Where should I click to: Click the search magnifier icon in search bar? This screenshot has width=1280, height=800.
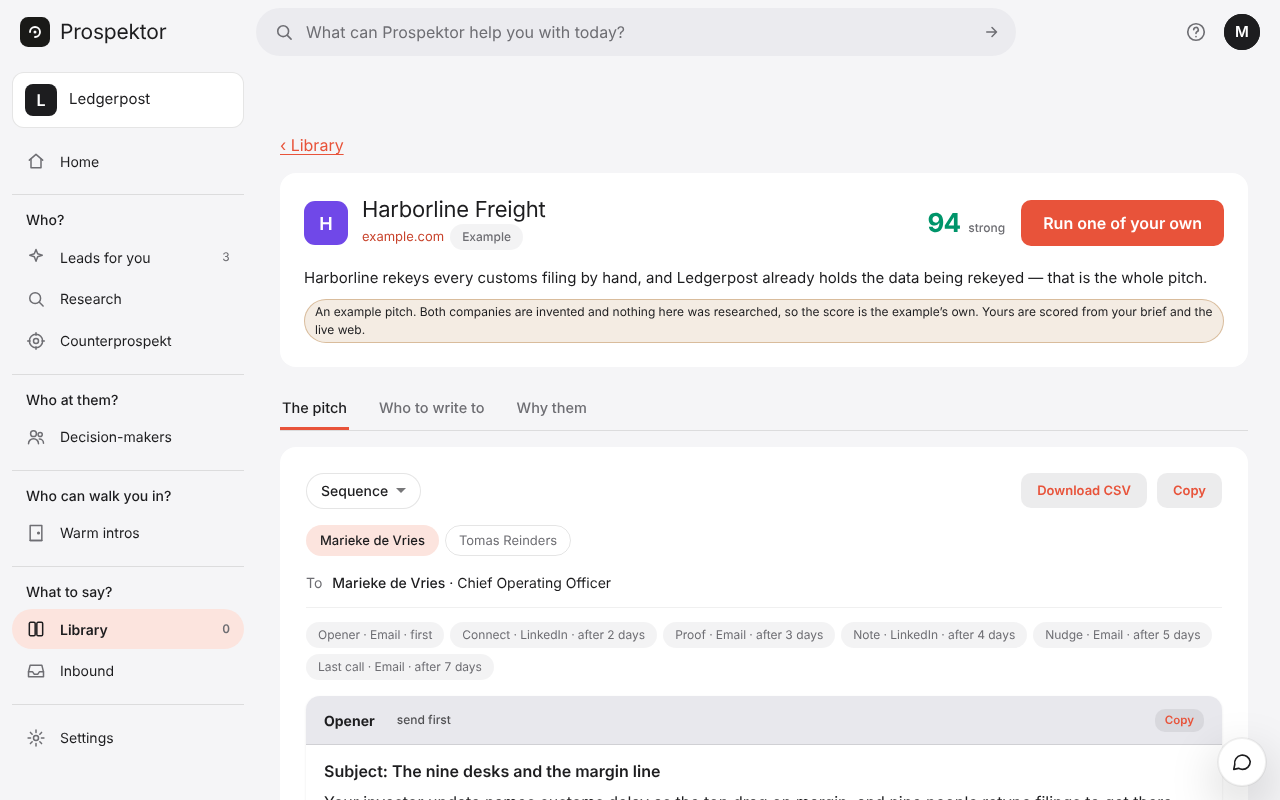[x=285, y=32]
